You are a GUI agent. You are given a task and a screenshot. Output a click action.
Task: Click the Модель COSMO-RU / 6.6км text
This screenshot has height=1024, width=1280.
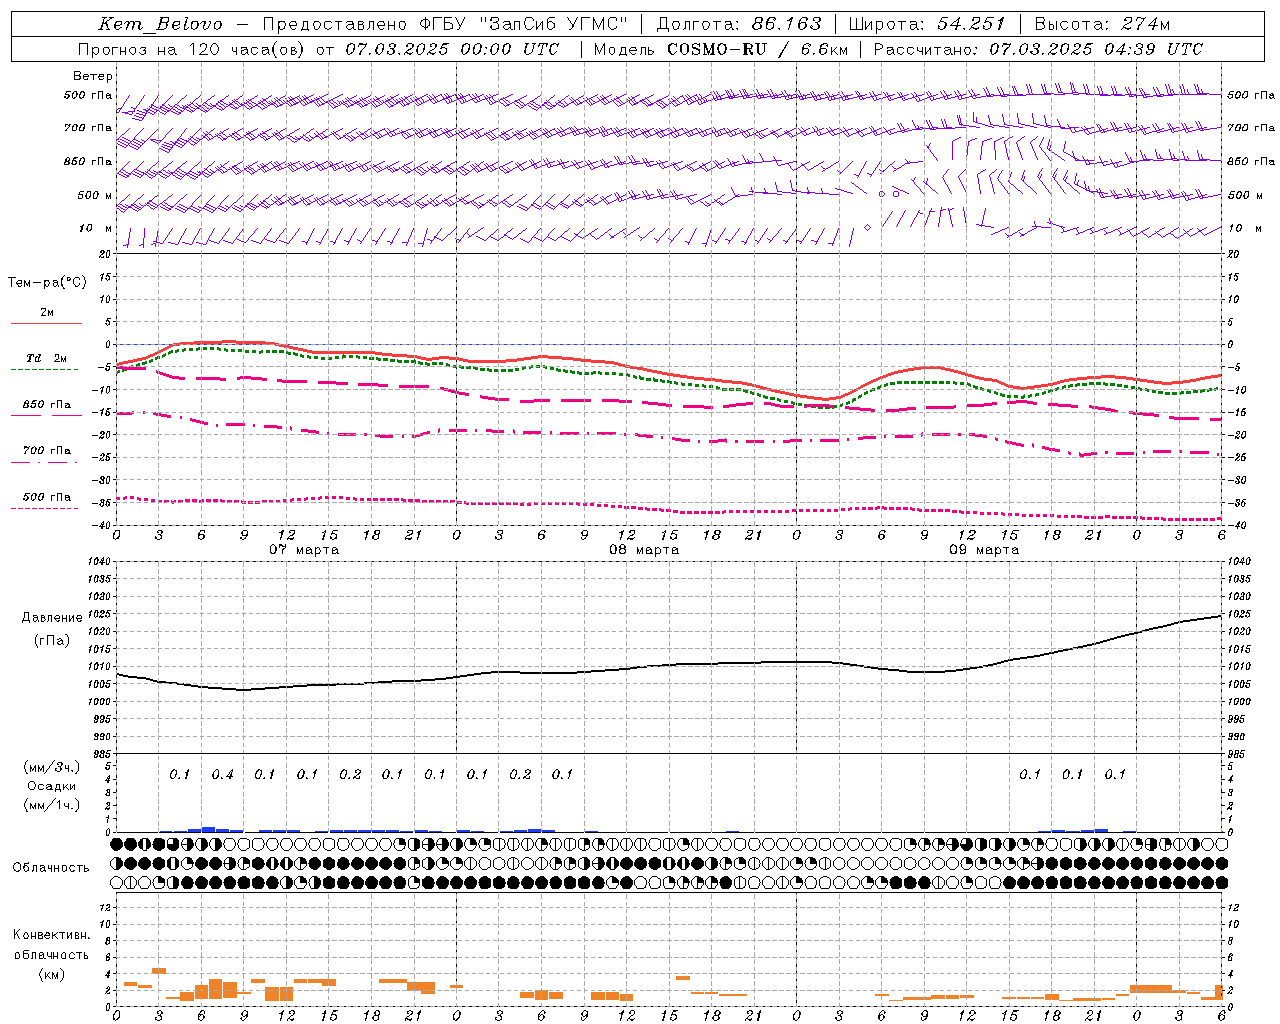click(721, 49)
